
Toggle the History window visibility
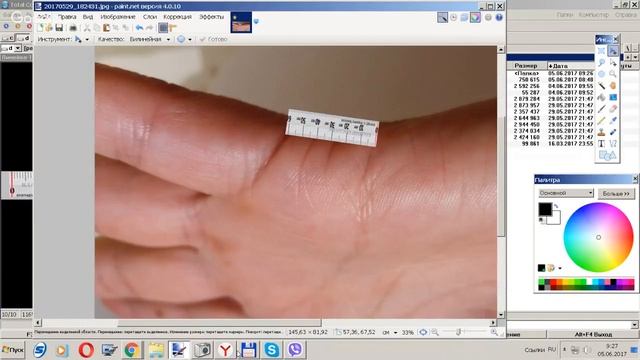click(x=453, y=18)
